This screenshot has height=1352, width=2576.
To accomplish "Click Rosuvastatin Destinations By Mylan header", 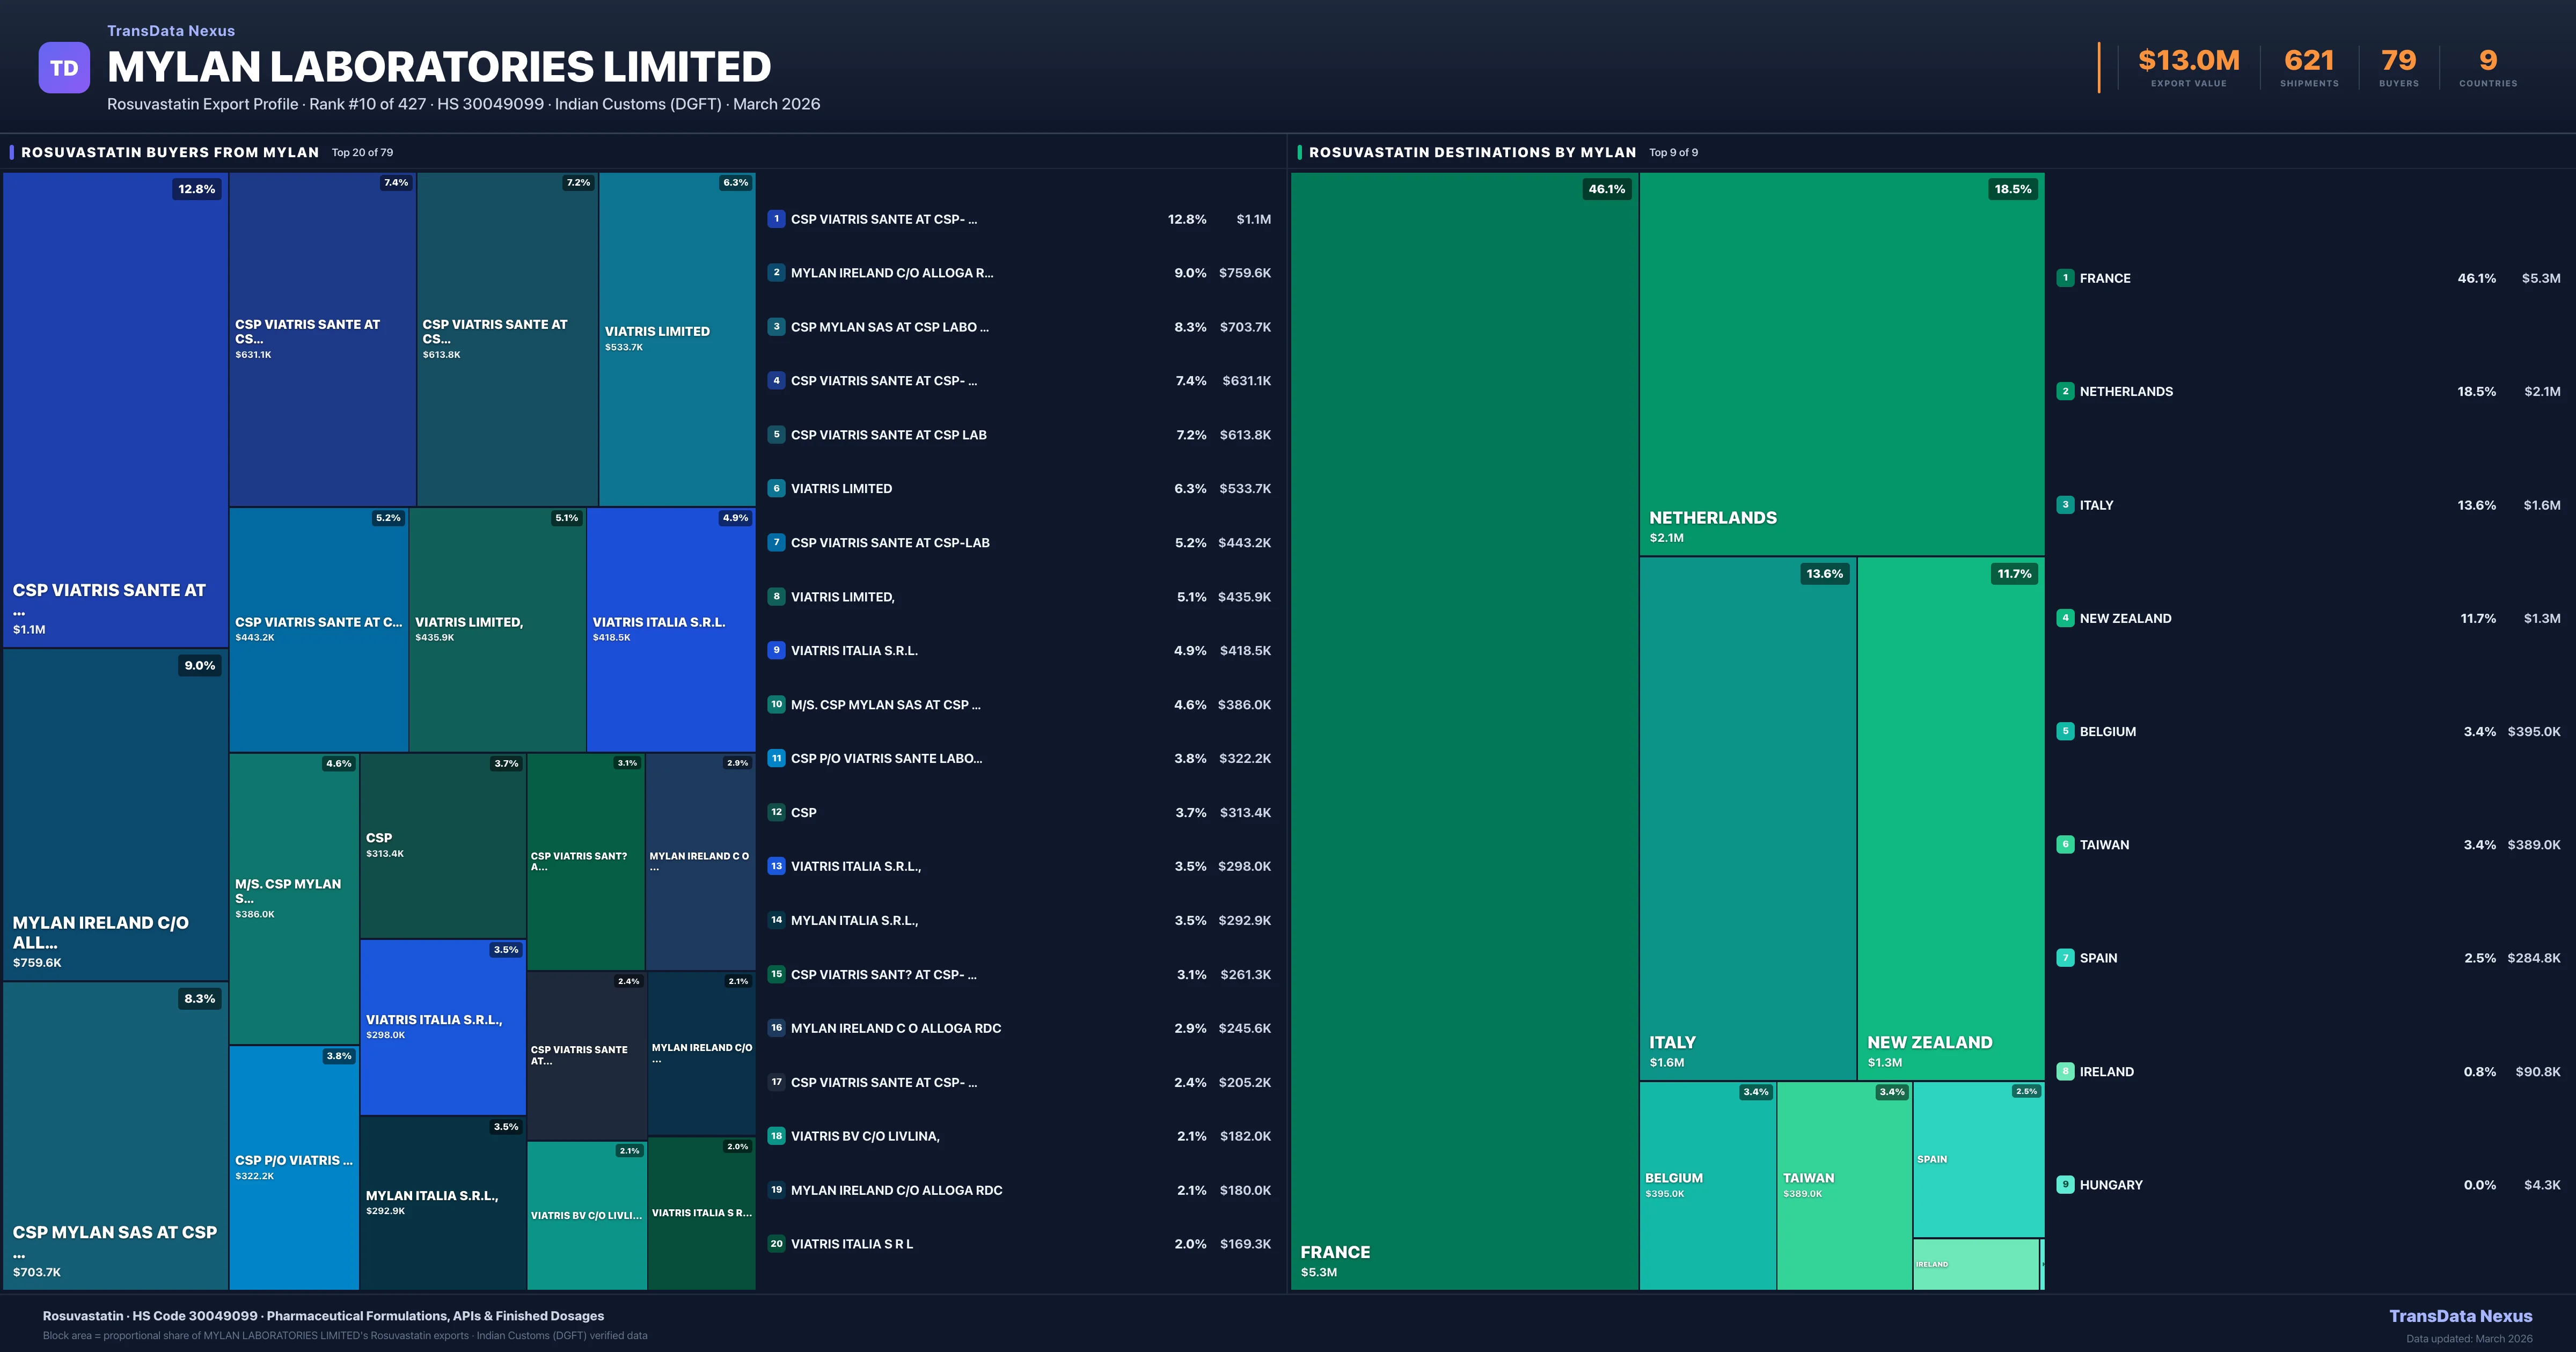I will pos(1472,152).
